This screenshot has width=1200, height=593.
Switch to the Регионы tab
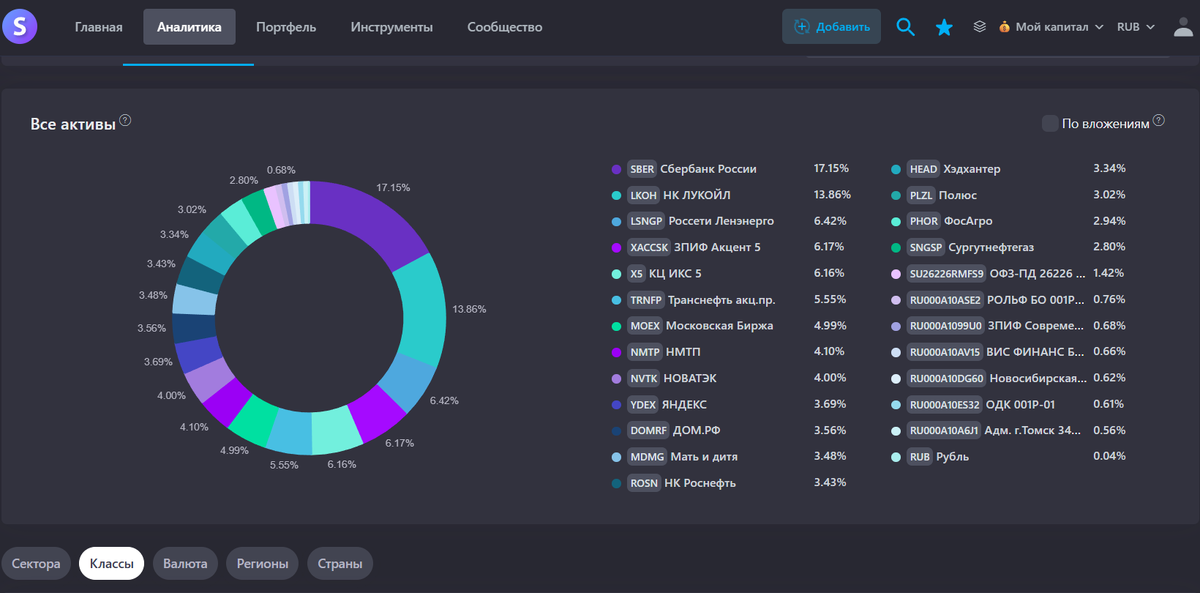pos(263,563)
